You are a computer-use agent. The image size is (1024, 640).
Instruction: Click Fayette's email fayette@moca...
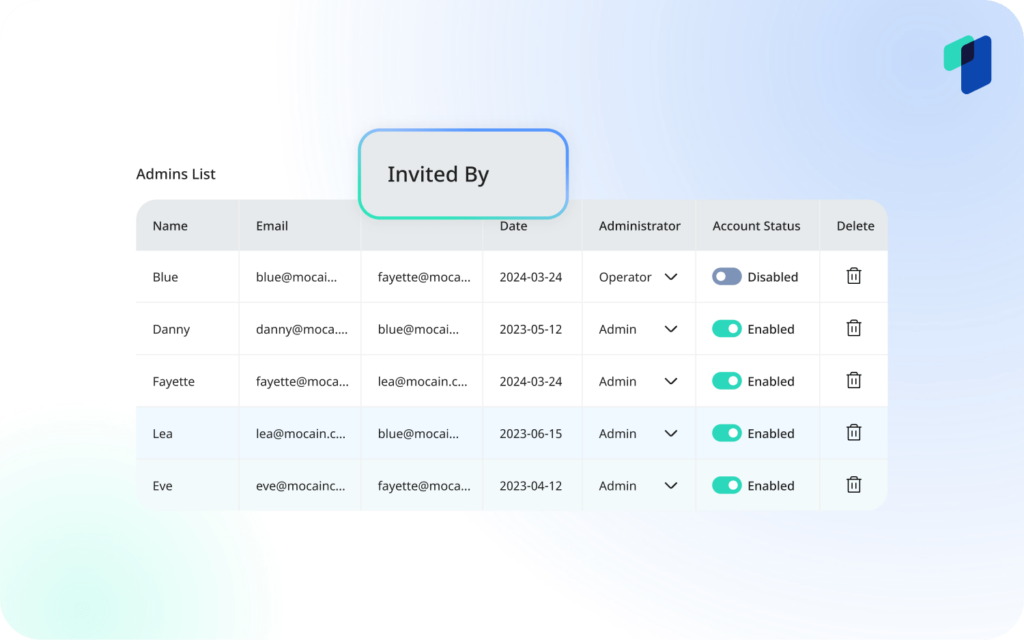[302, 381]
